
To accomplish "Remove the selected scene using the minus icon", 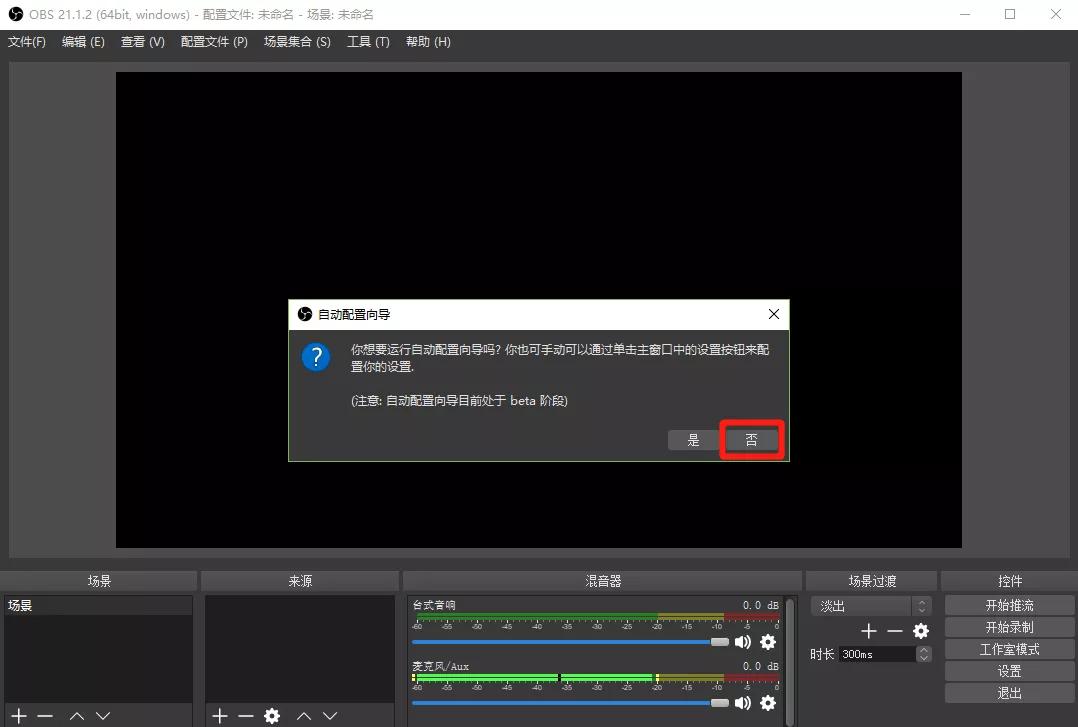I will coord(45,715).
